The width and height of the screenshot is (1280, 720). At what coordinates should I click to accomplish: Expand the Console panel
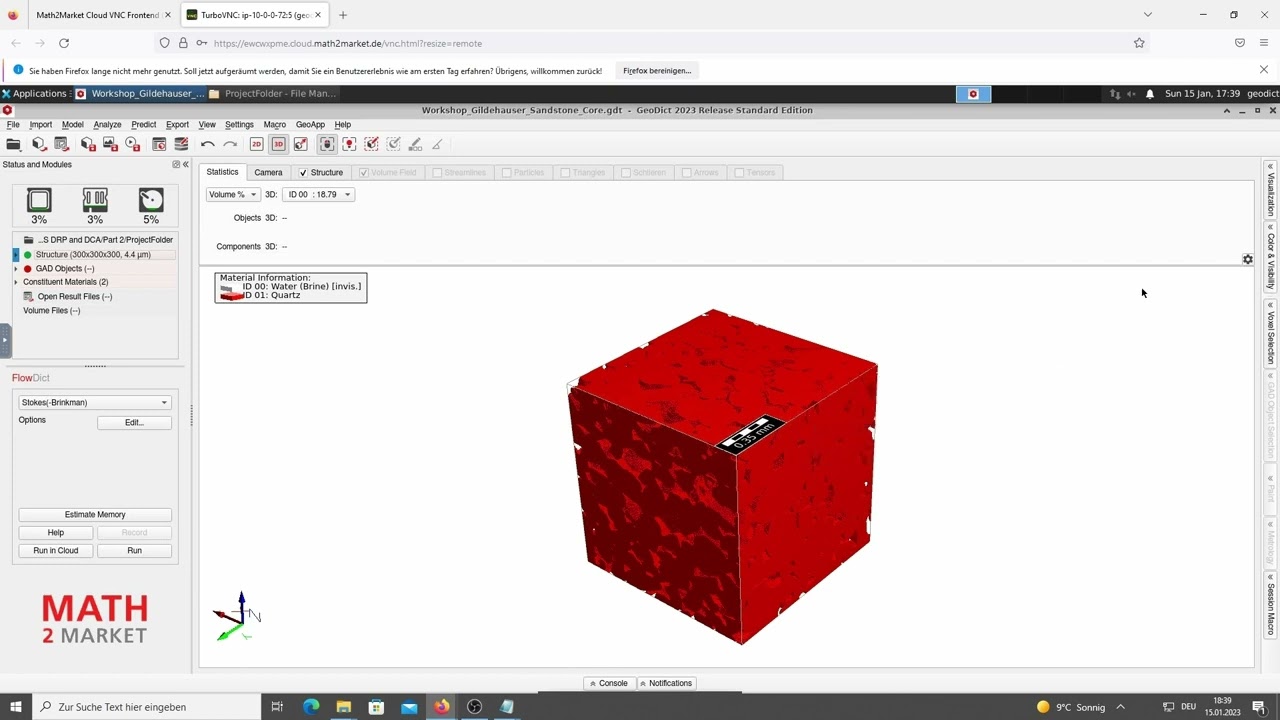(x=609, y=683)
